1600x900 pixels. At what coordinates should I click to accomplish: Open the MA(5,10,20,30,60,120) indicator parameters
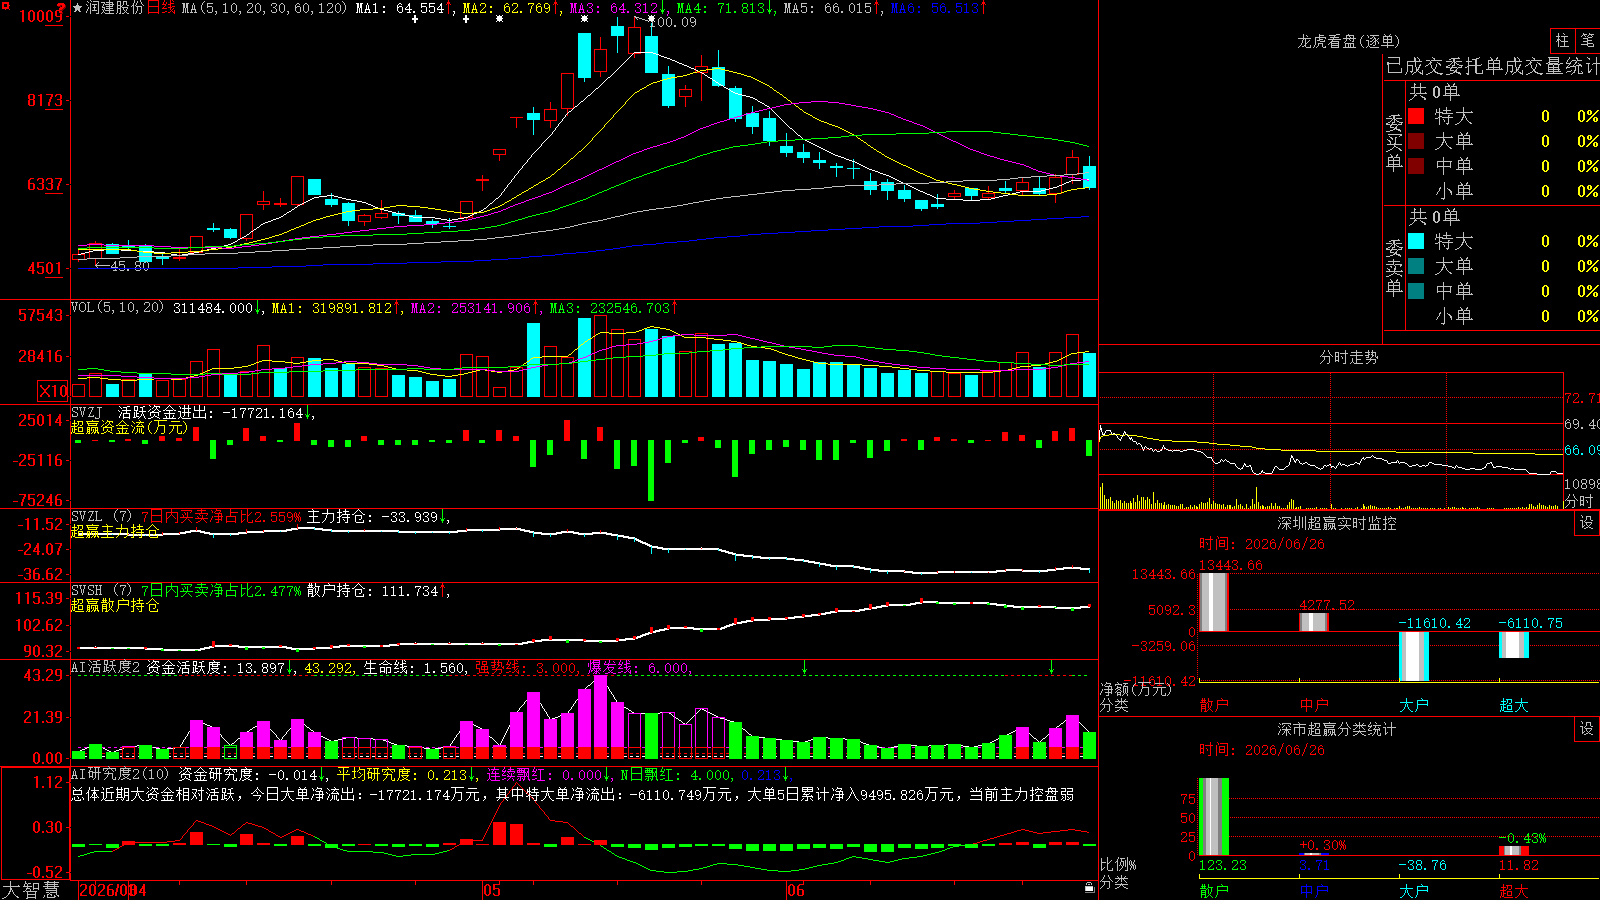click(264, 8)
